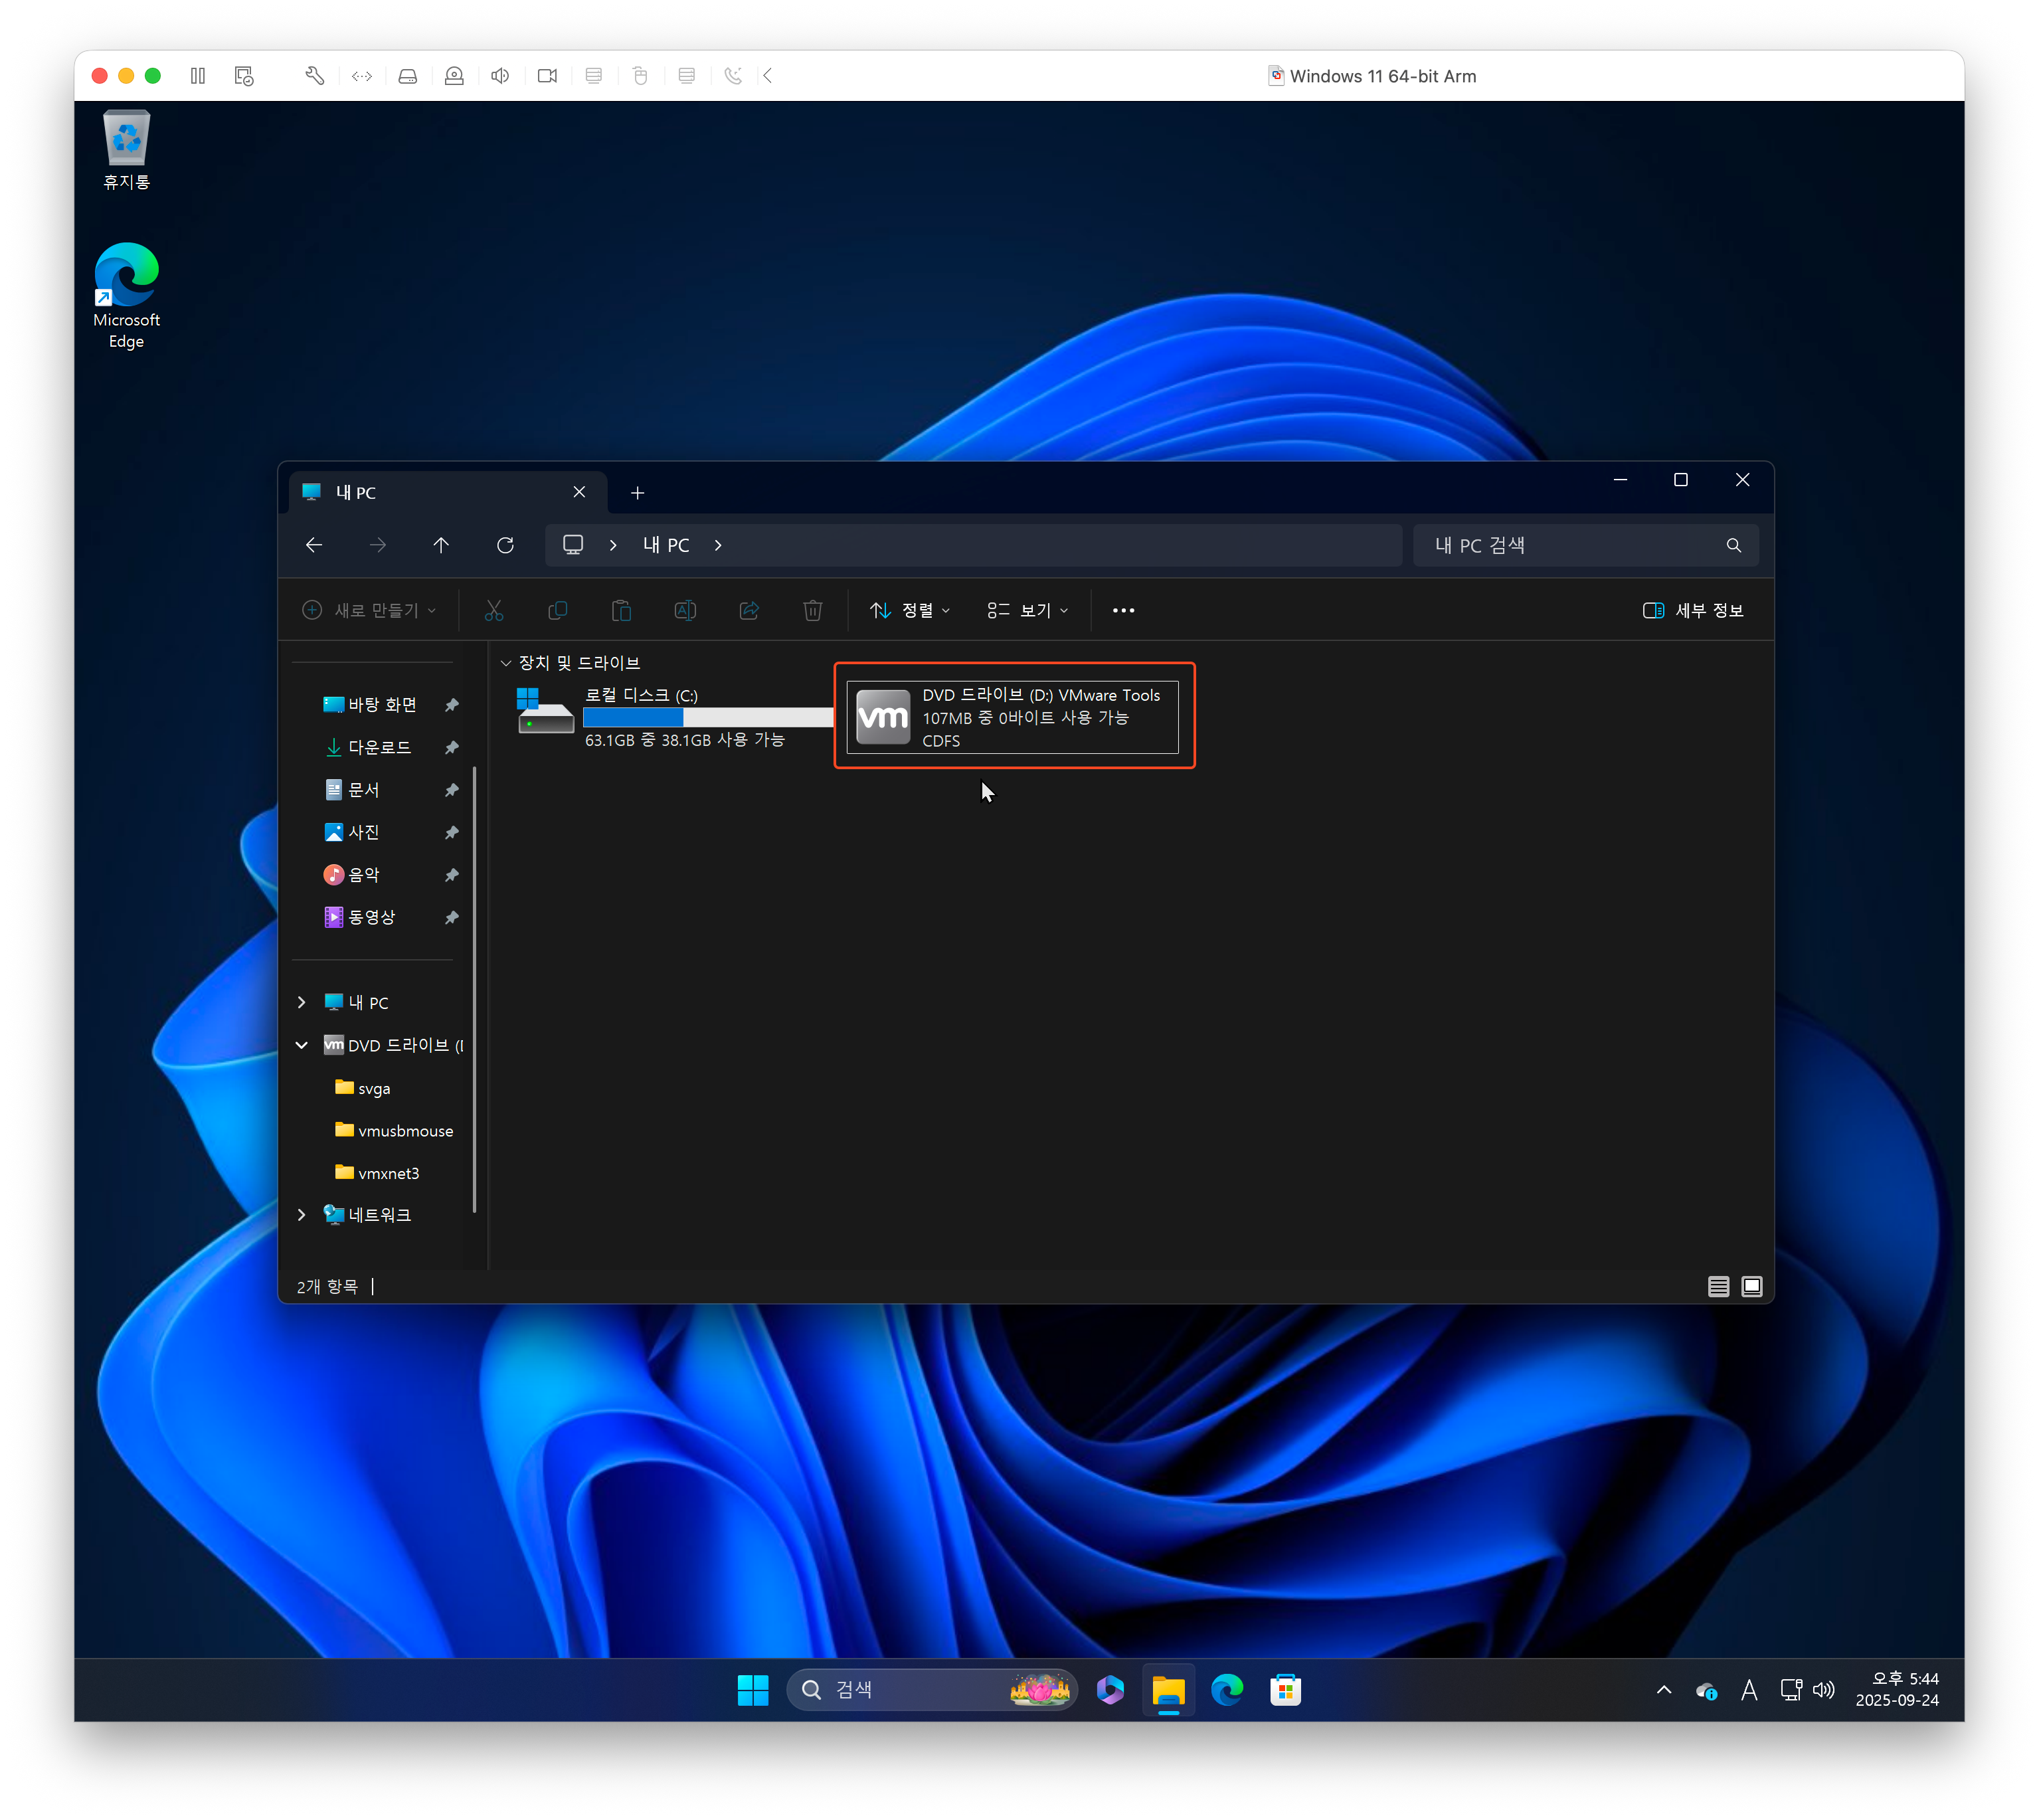2039x1820 pixels.
Task: Click the paste clipboard icon
Action: tap(621, 610)
